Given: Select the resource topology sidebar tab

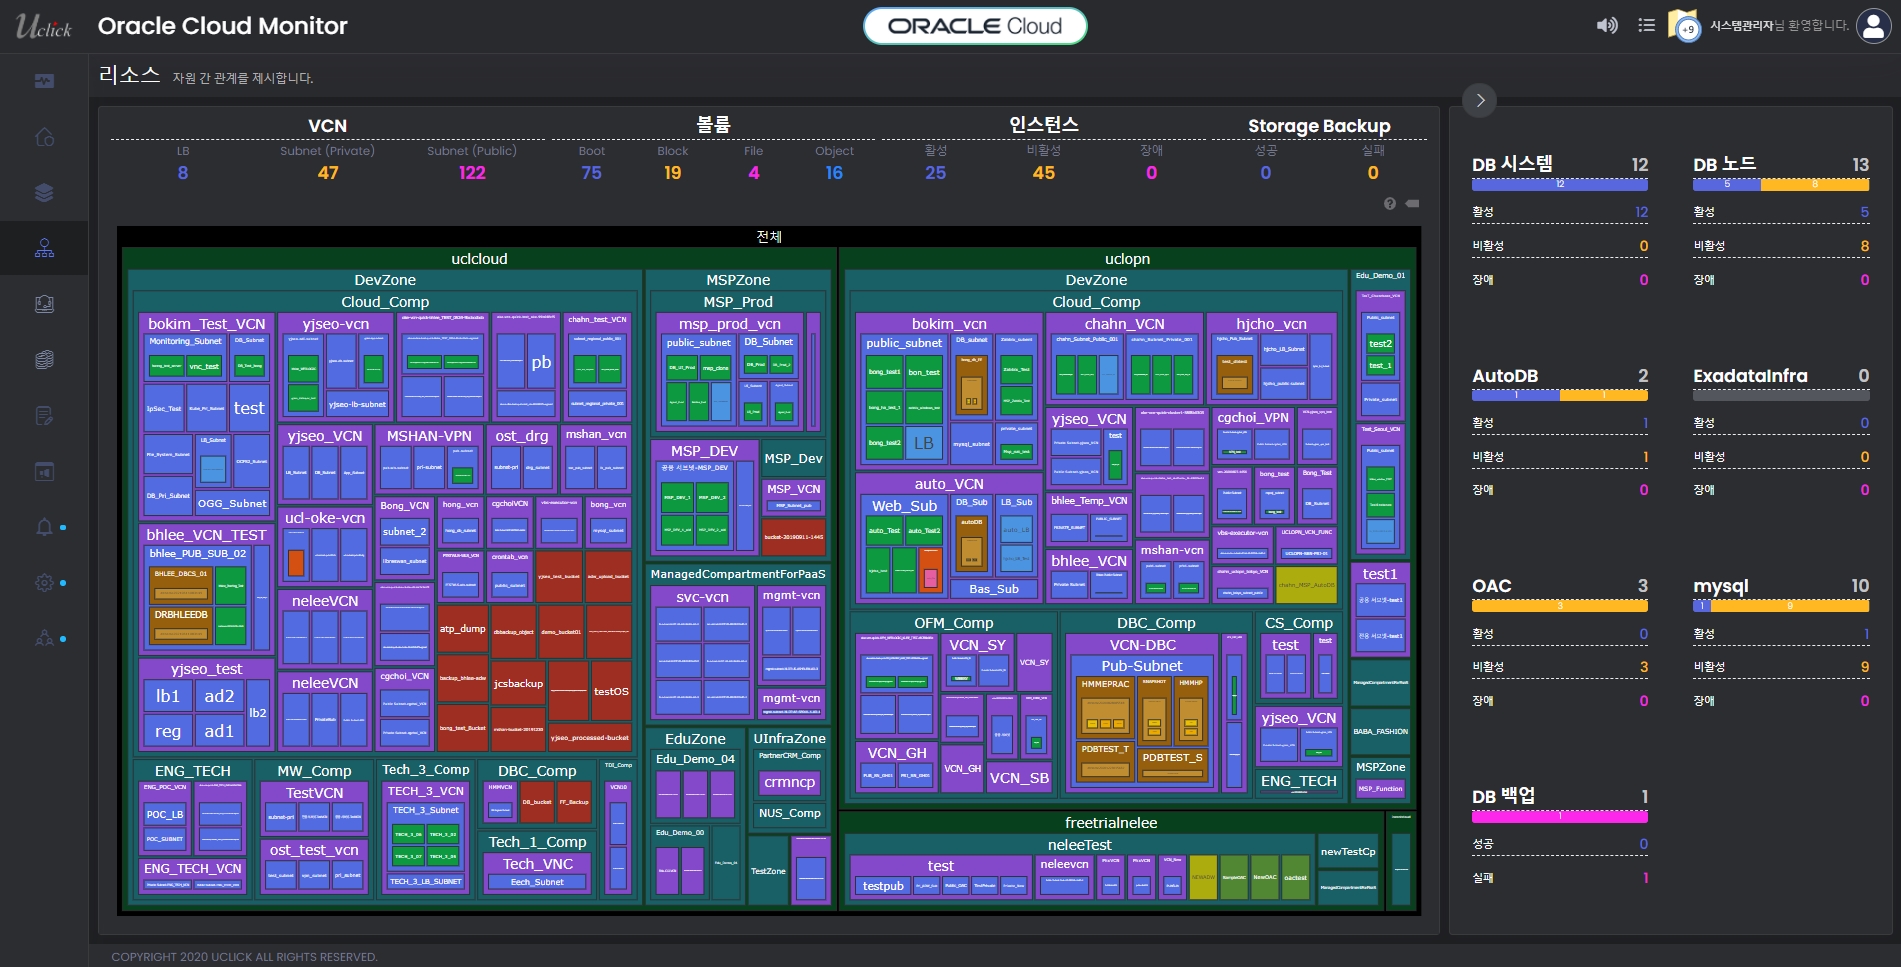Looking at the screenshot, I should point(44,248).
